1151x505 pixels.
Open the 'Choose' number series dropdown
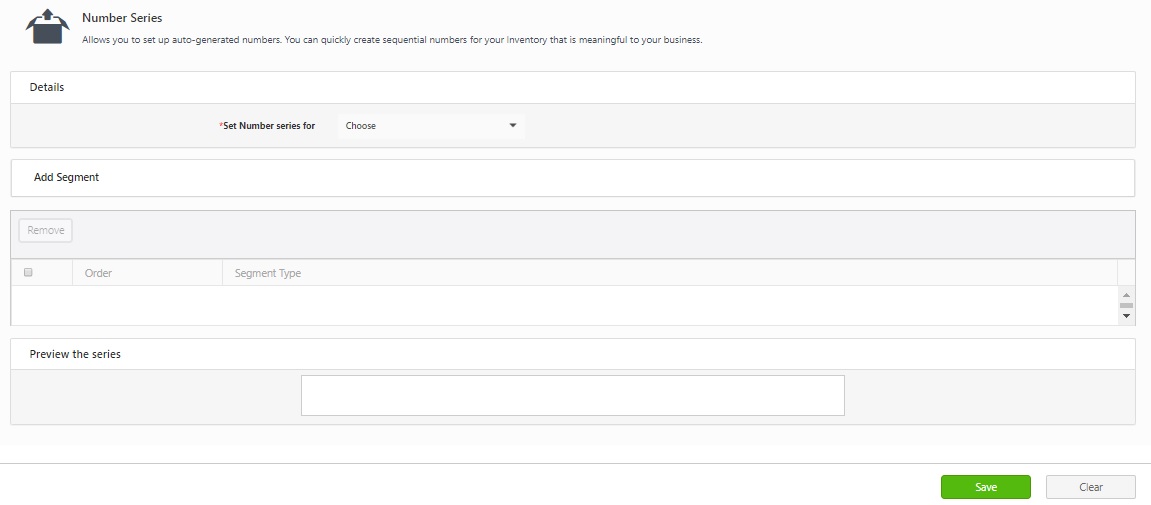(430, 126)
